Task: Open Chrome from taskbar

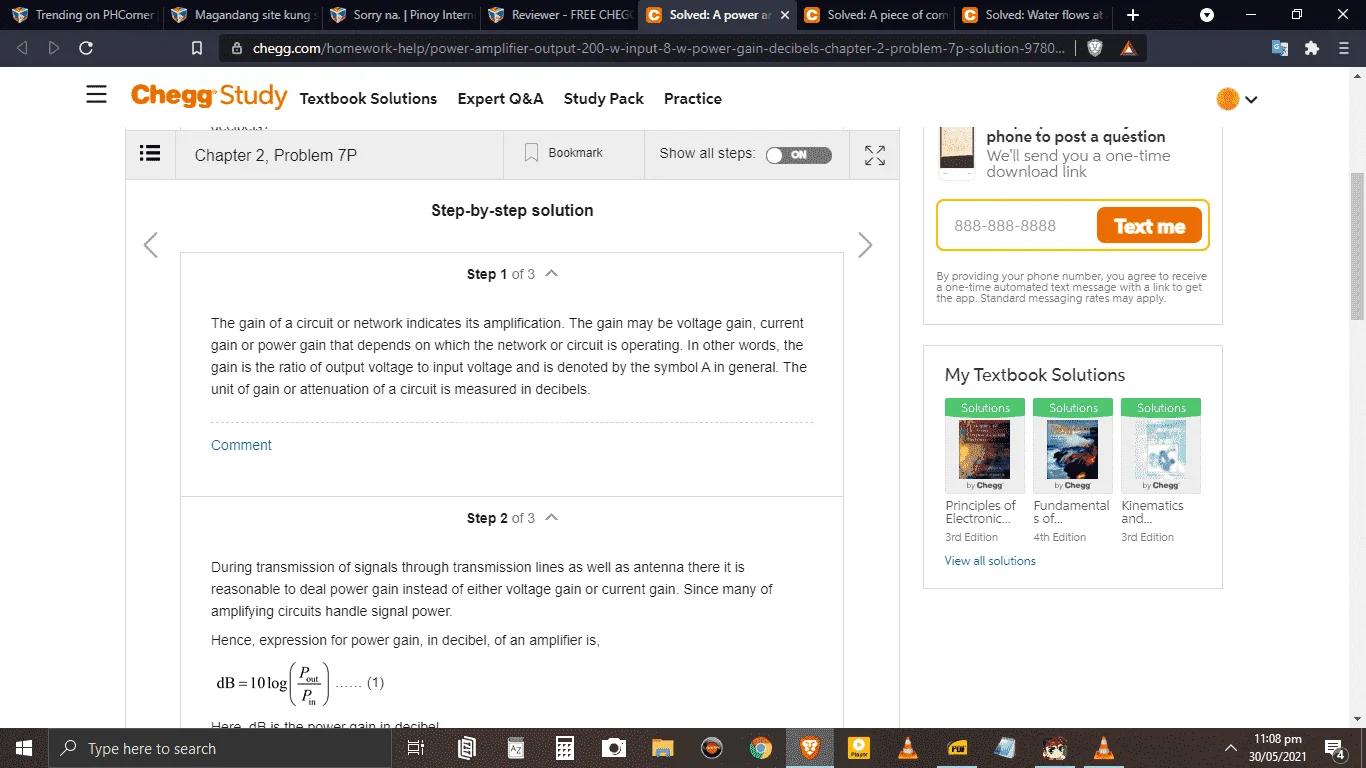Action: pos(761,748)
